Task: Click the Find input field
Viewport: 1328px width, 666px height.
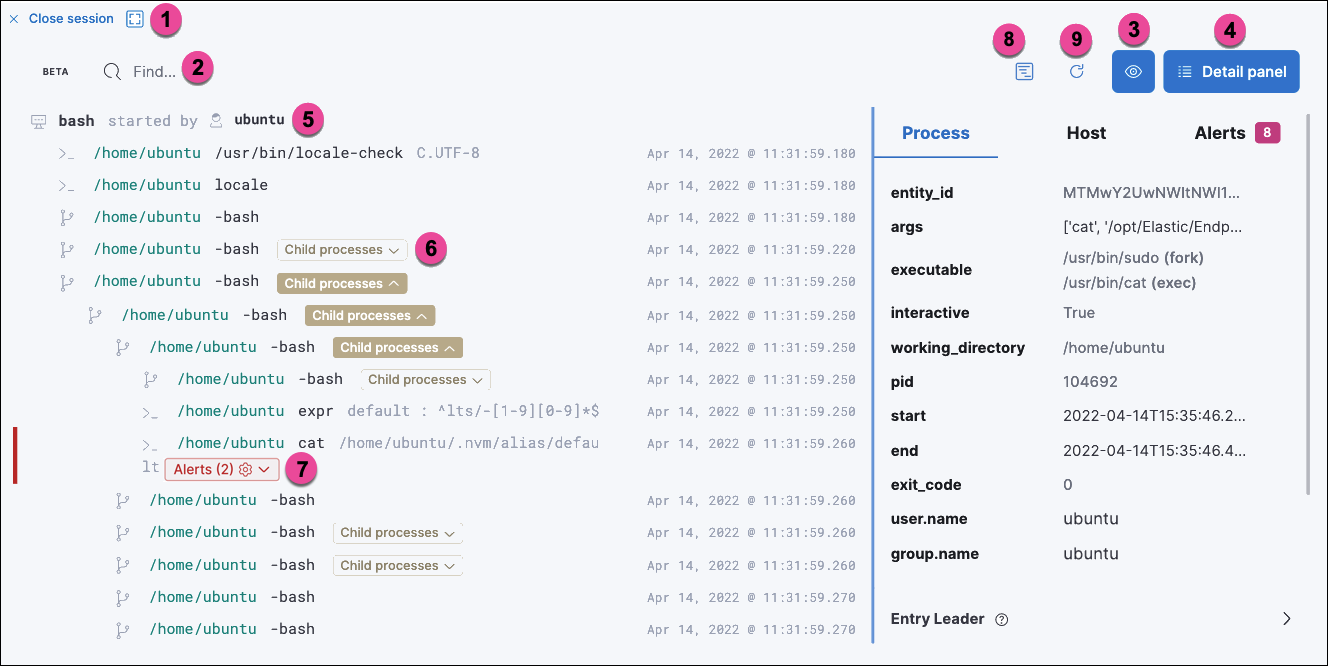Action: (160, 71)
